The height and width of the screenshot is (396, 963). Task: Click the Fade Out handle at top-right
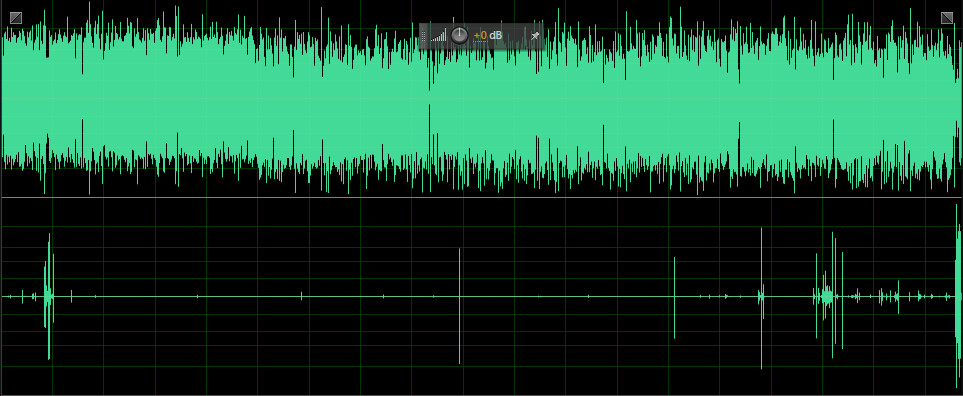click(x=947, y=18)
